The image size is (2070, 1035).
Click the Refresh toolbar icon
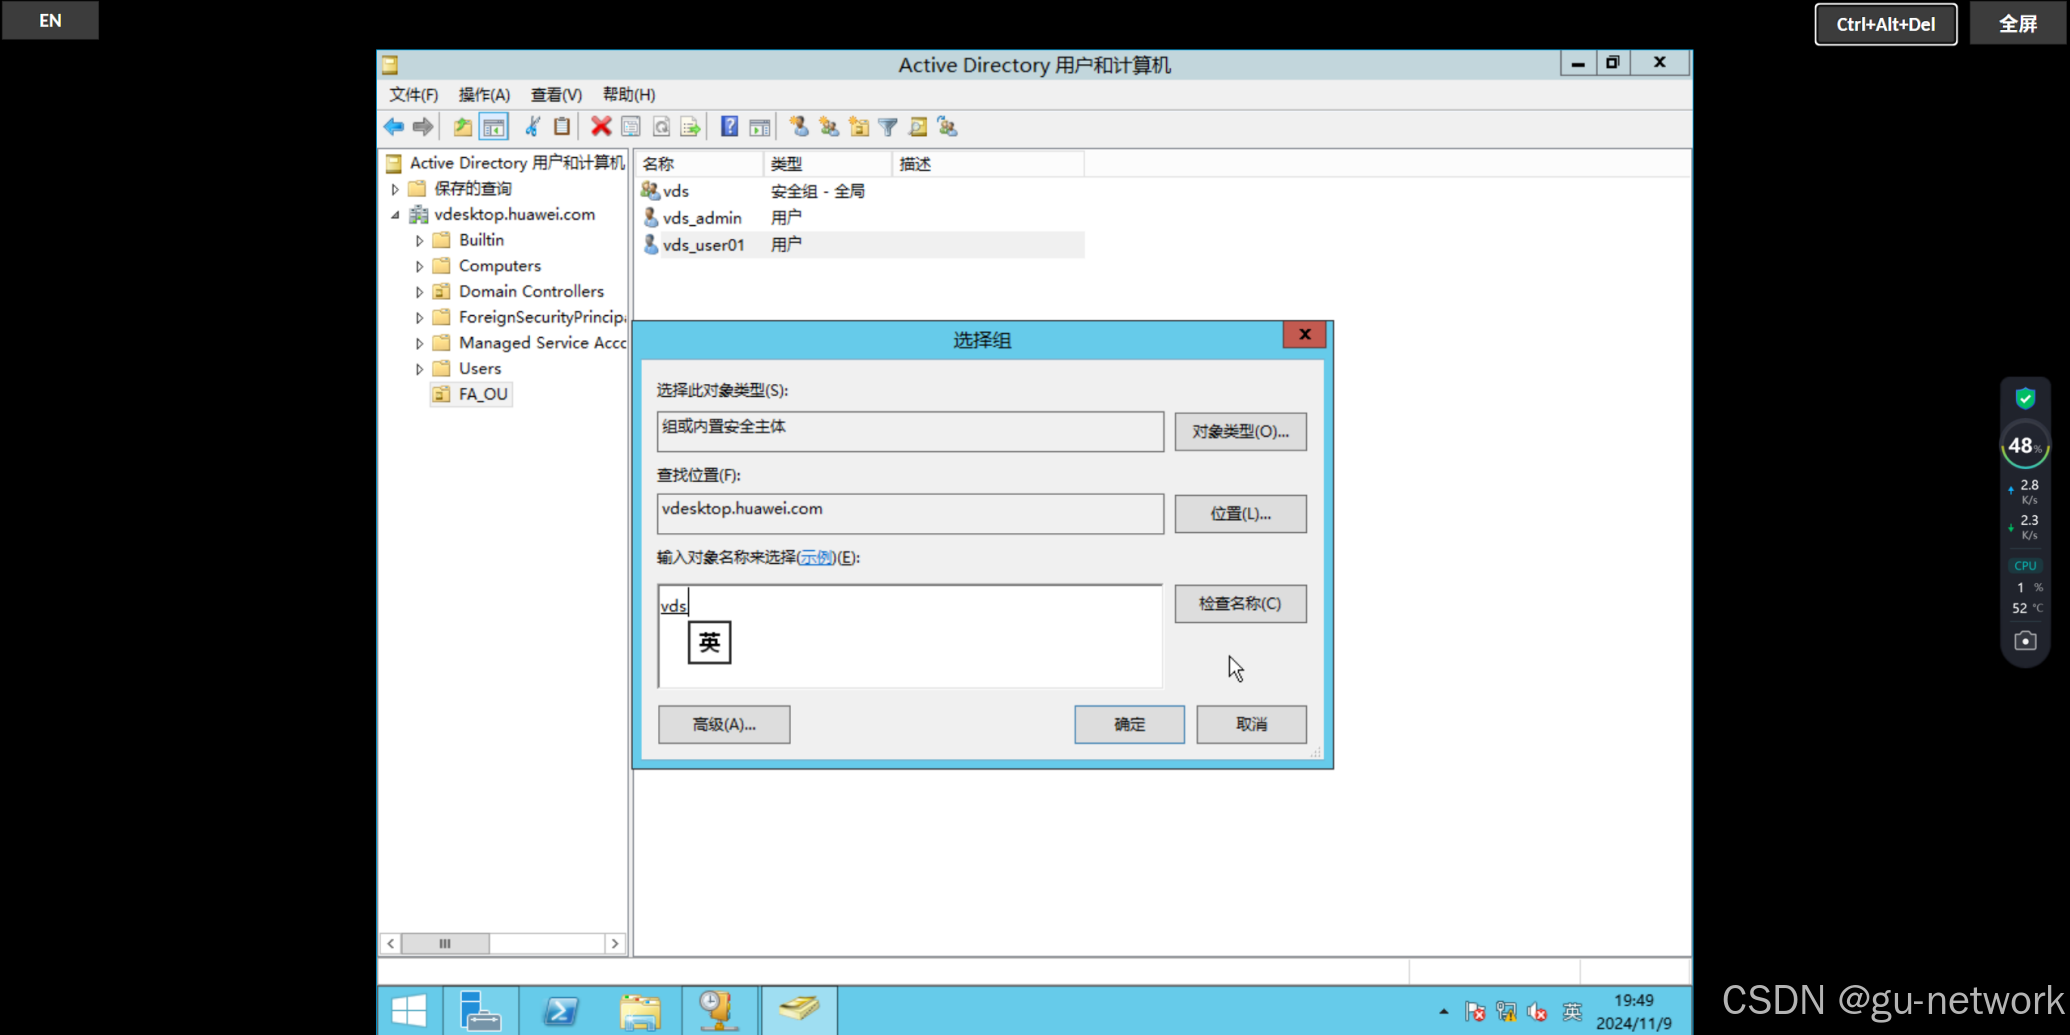click(661, 127)
